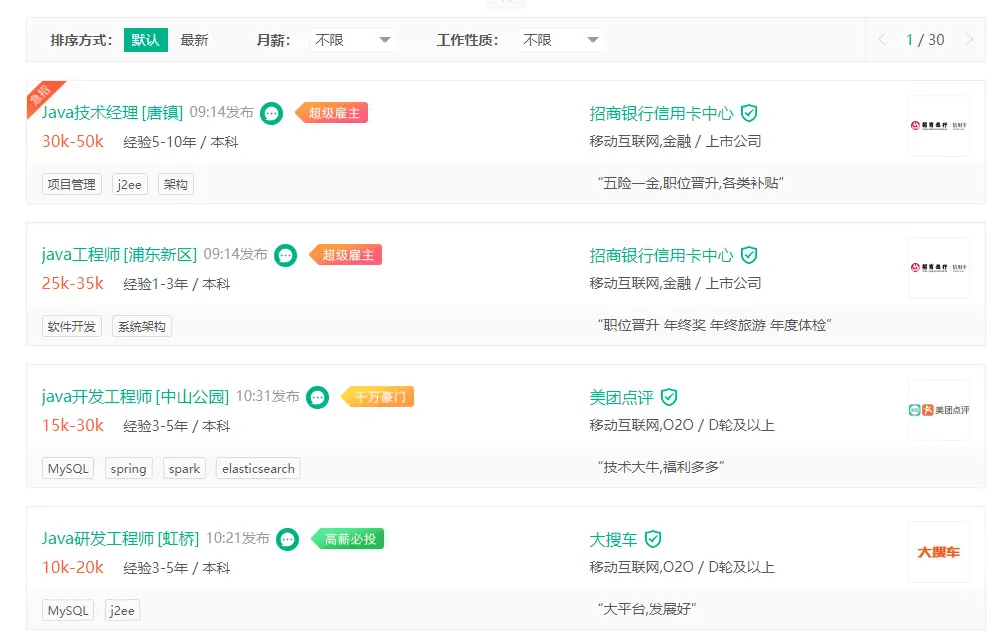
Task: Click 移动互联网,O2O / D轮及以上 under 美团点评
Action: (682, 426)
